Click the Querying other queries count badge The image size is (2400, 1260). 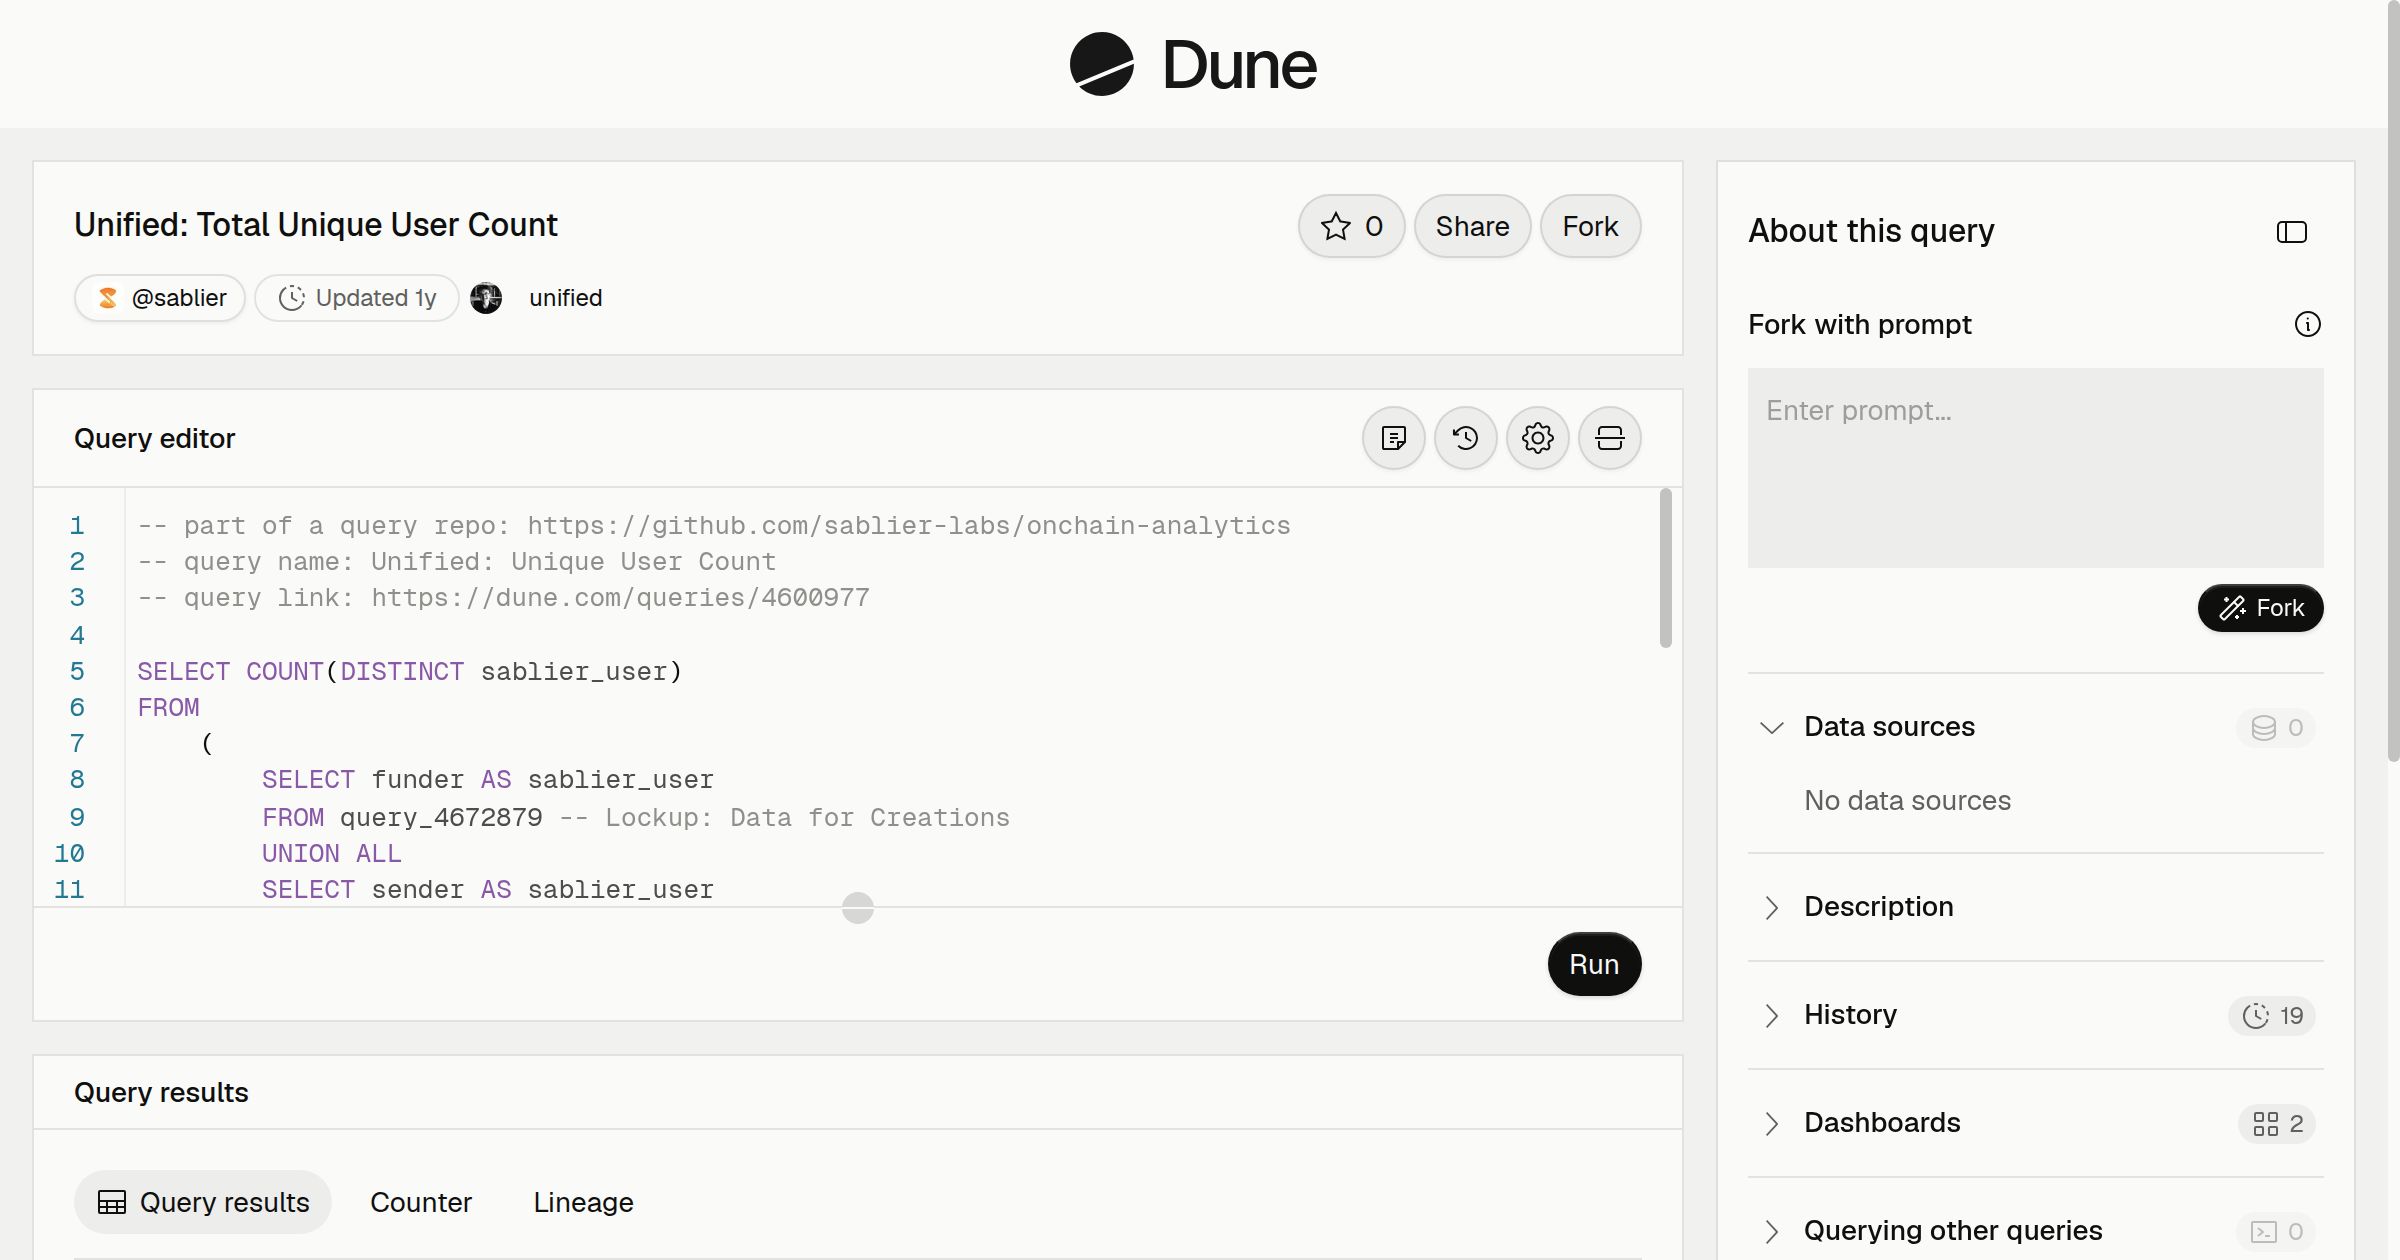coord(2276,1231)
